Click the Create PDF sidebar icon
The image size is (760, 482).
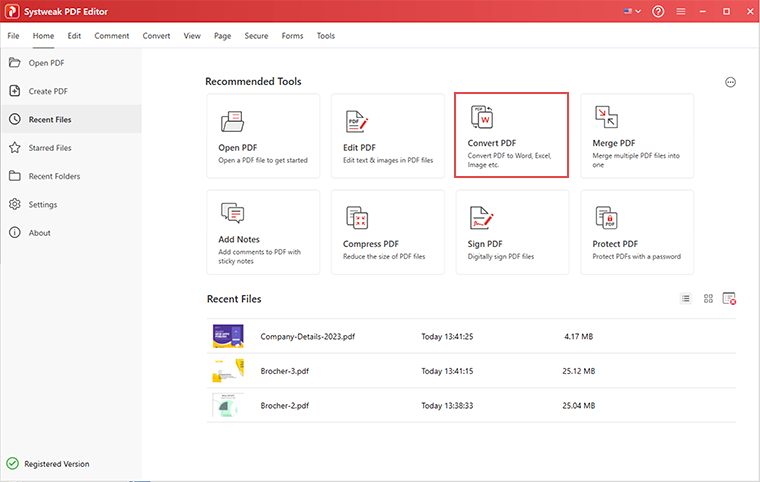(x=15, y=91)
